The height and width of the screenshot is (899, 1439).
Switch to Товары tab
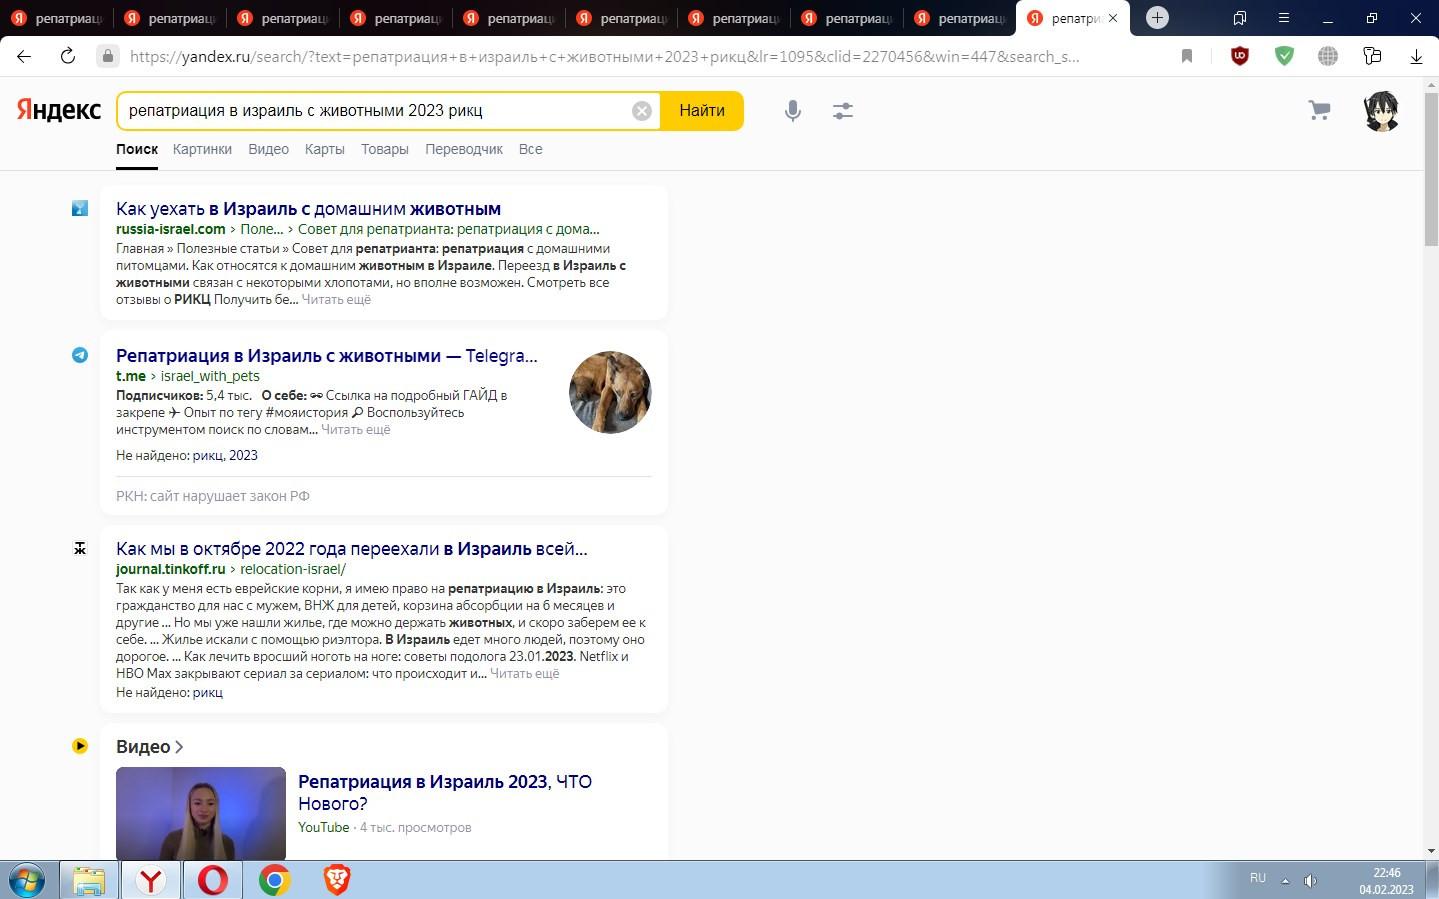tap(385, 149)
